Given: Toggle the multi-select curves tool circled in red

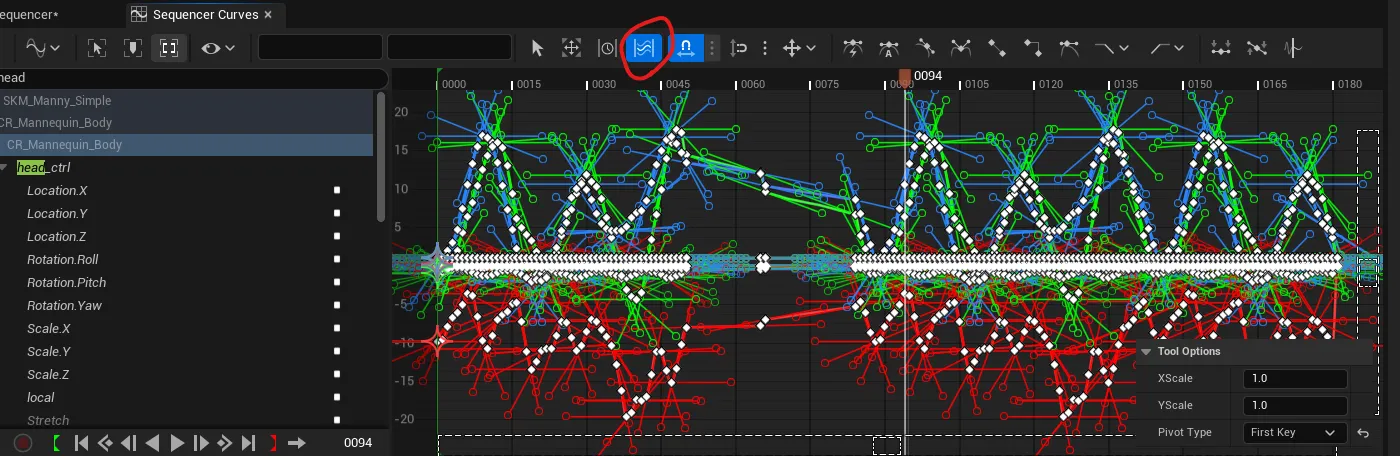Looking at the screenshot, I should point(643,47).
